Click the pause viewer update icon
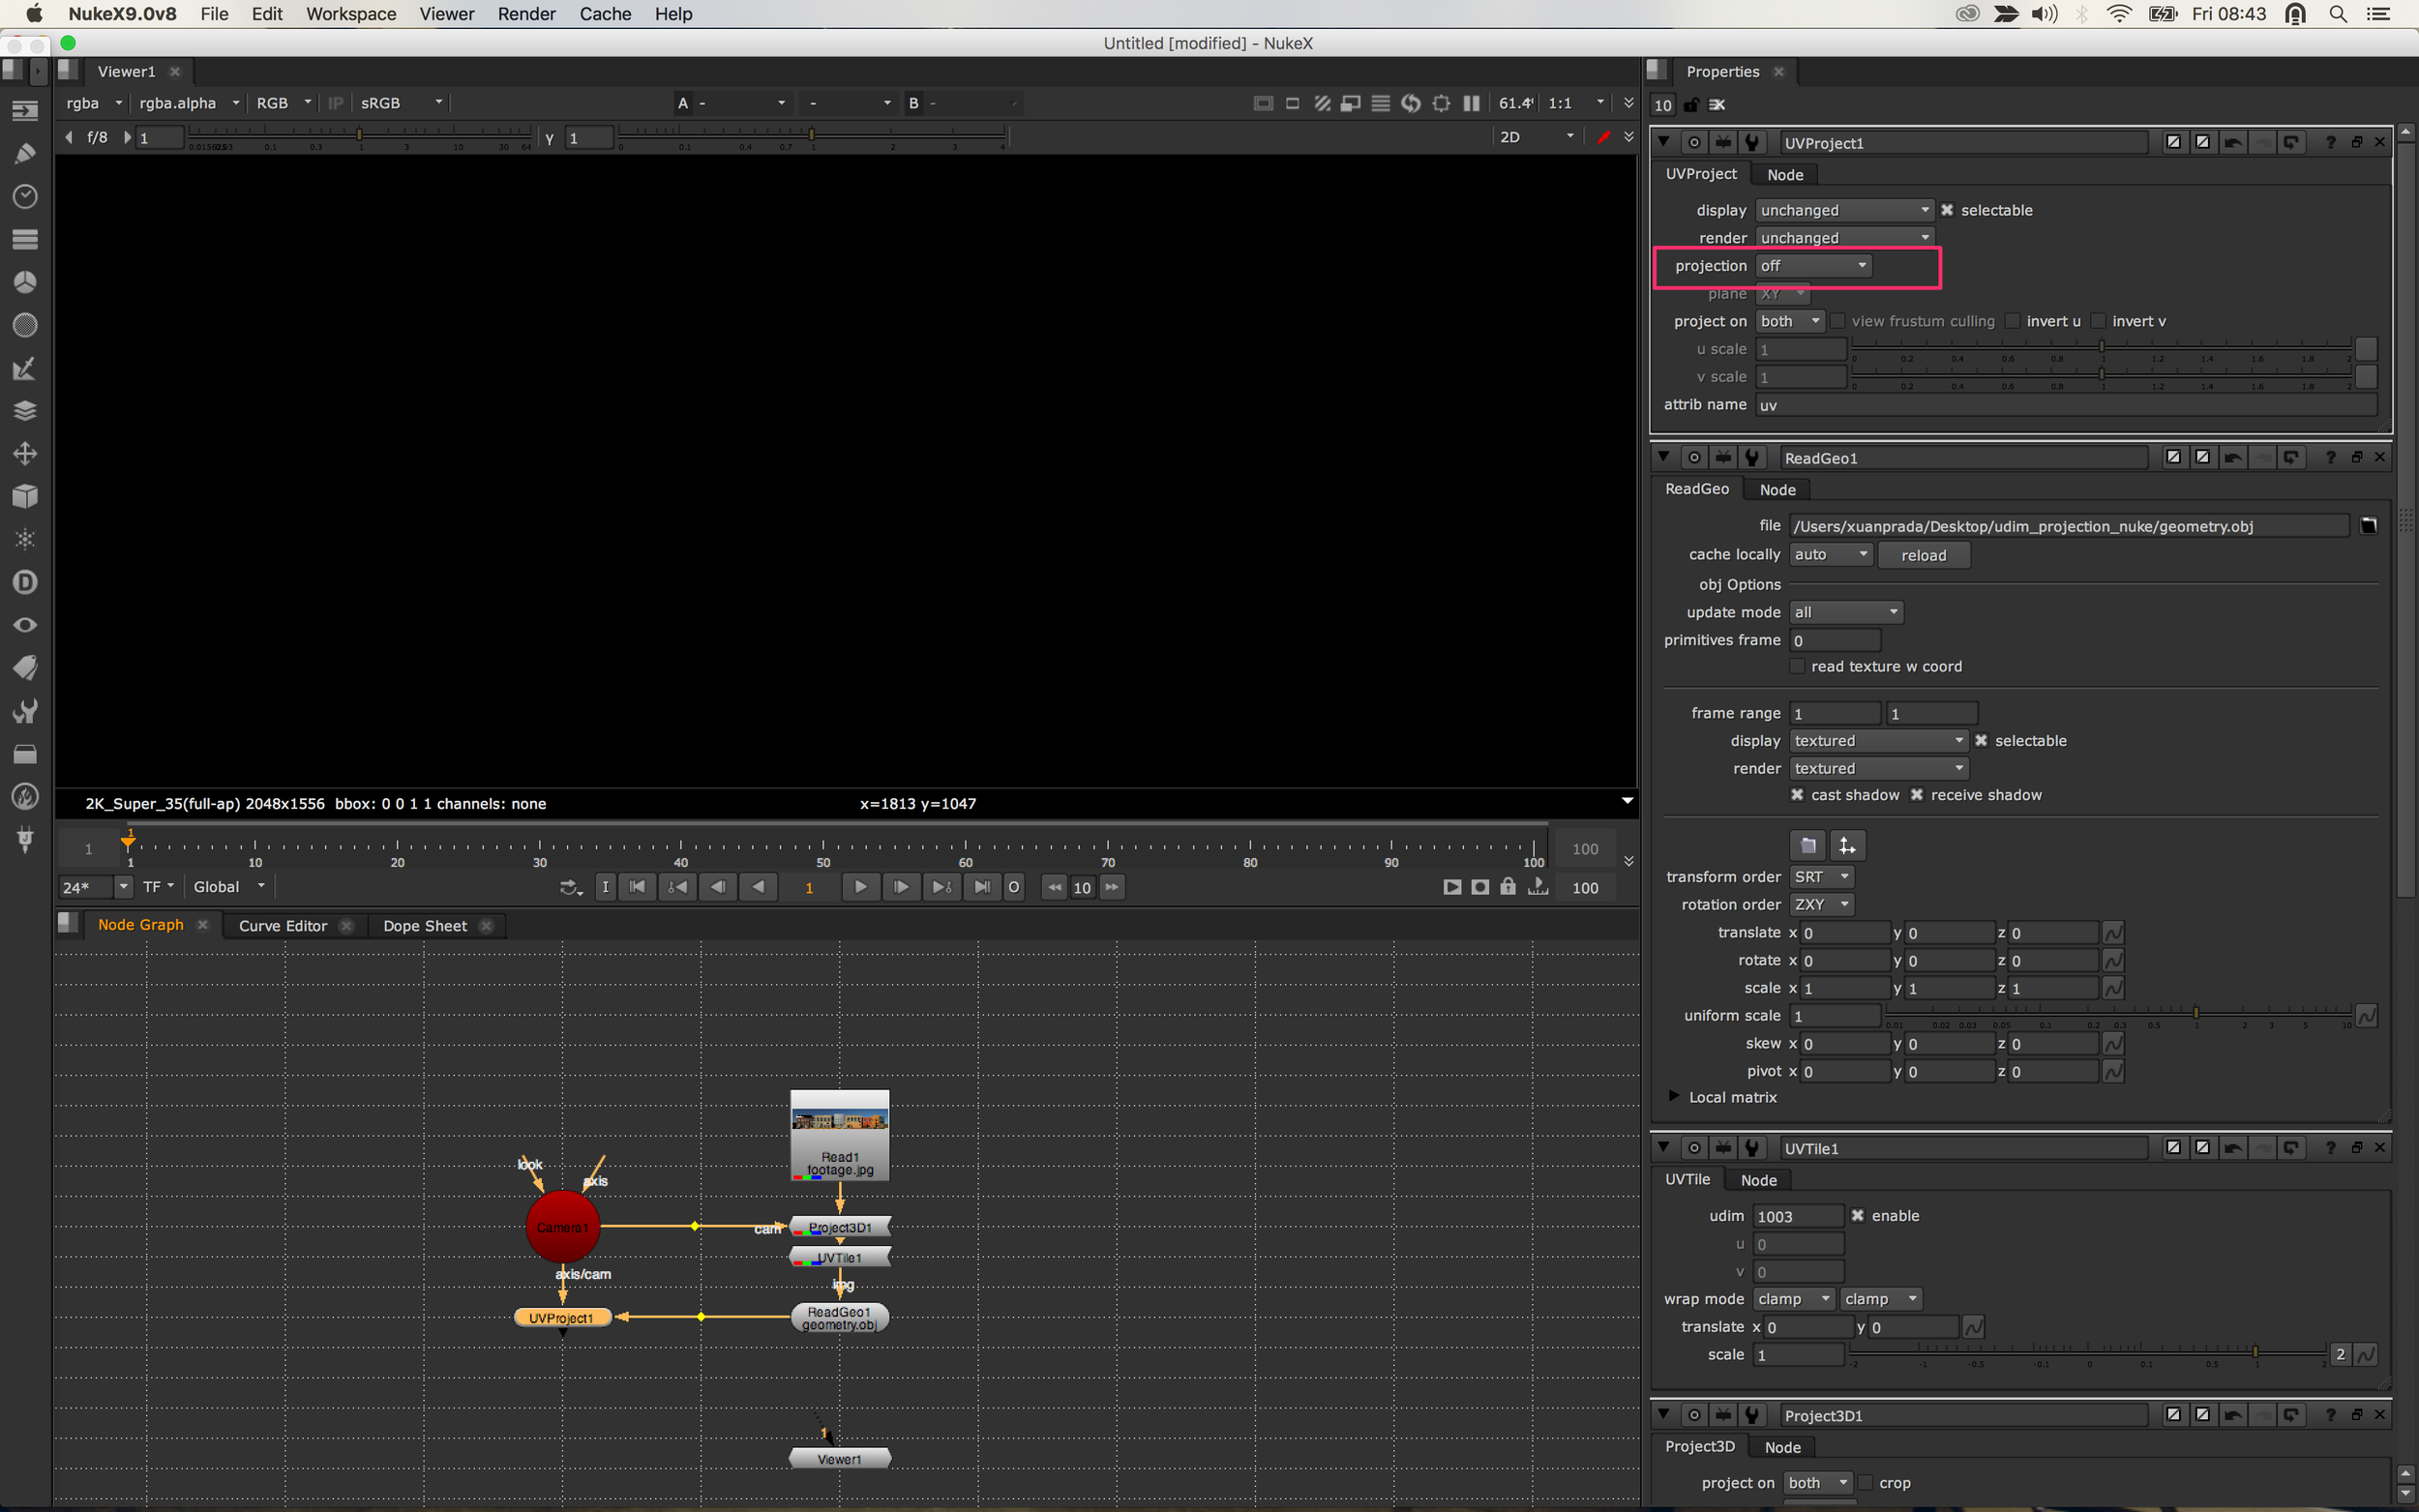 pos(1471,103)
